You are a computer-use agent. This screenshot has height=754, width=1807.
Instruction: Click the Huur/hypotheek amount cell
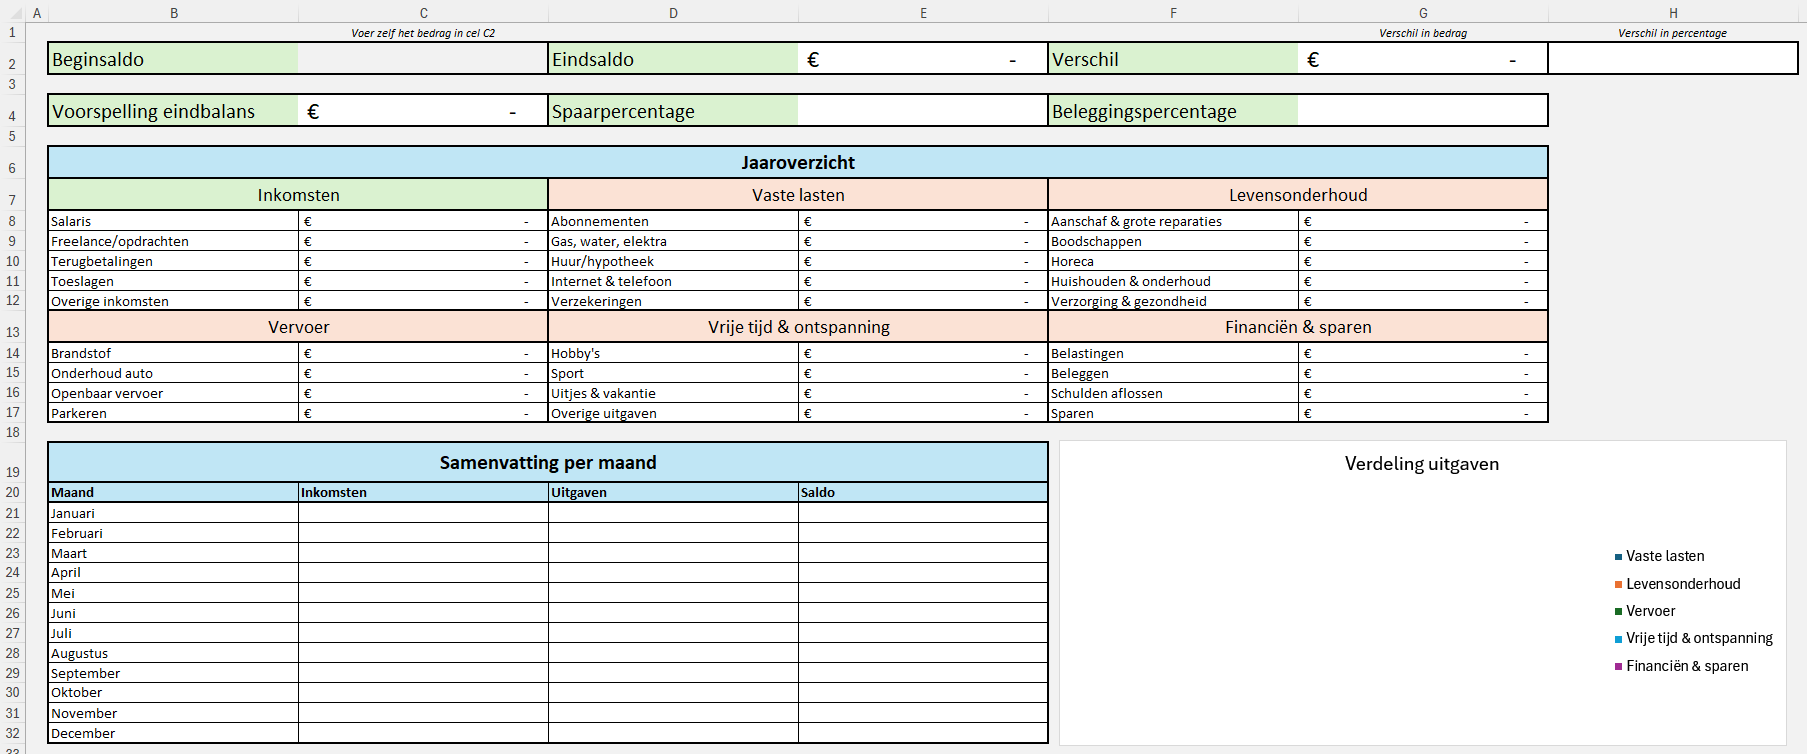tap(922, 261)
